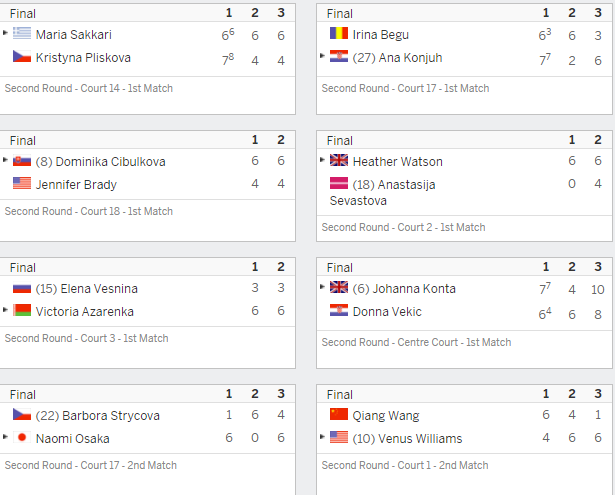This screenshot has width=615, height=495.
Task: Click the Japanese flag next to Naomi Osaka
Action: (22, 437)
